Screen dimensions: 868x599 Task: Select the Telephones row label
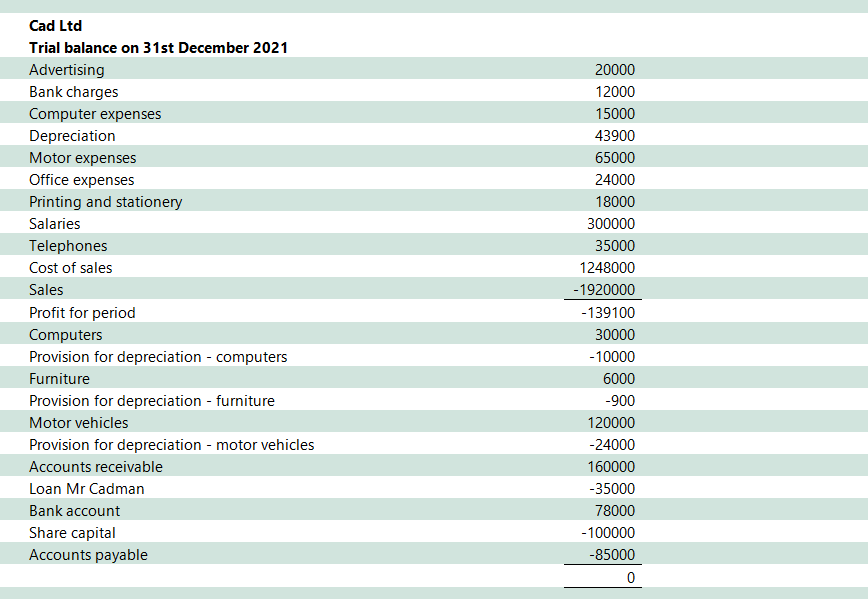coord(68,246)
